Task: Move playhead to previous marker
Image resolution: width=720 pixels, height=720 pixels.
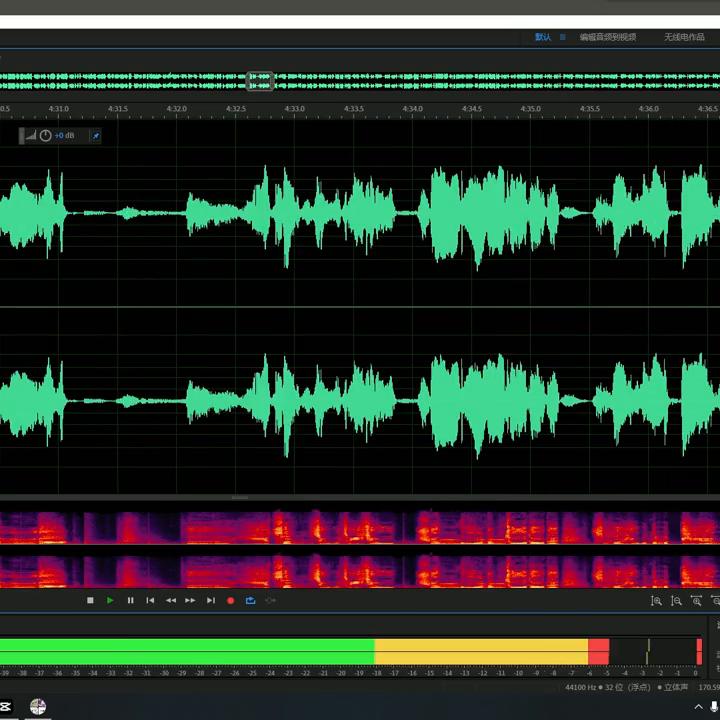Action: [150, 600]
